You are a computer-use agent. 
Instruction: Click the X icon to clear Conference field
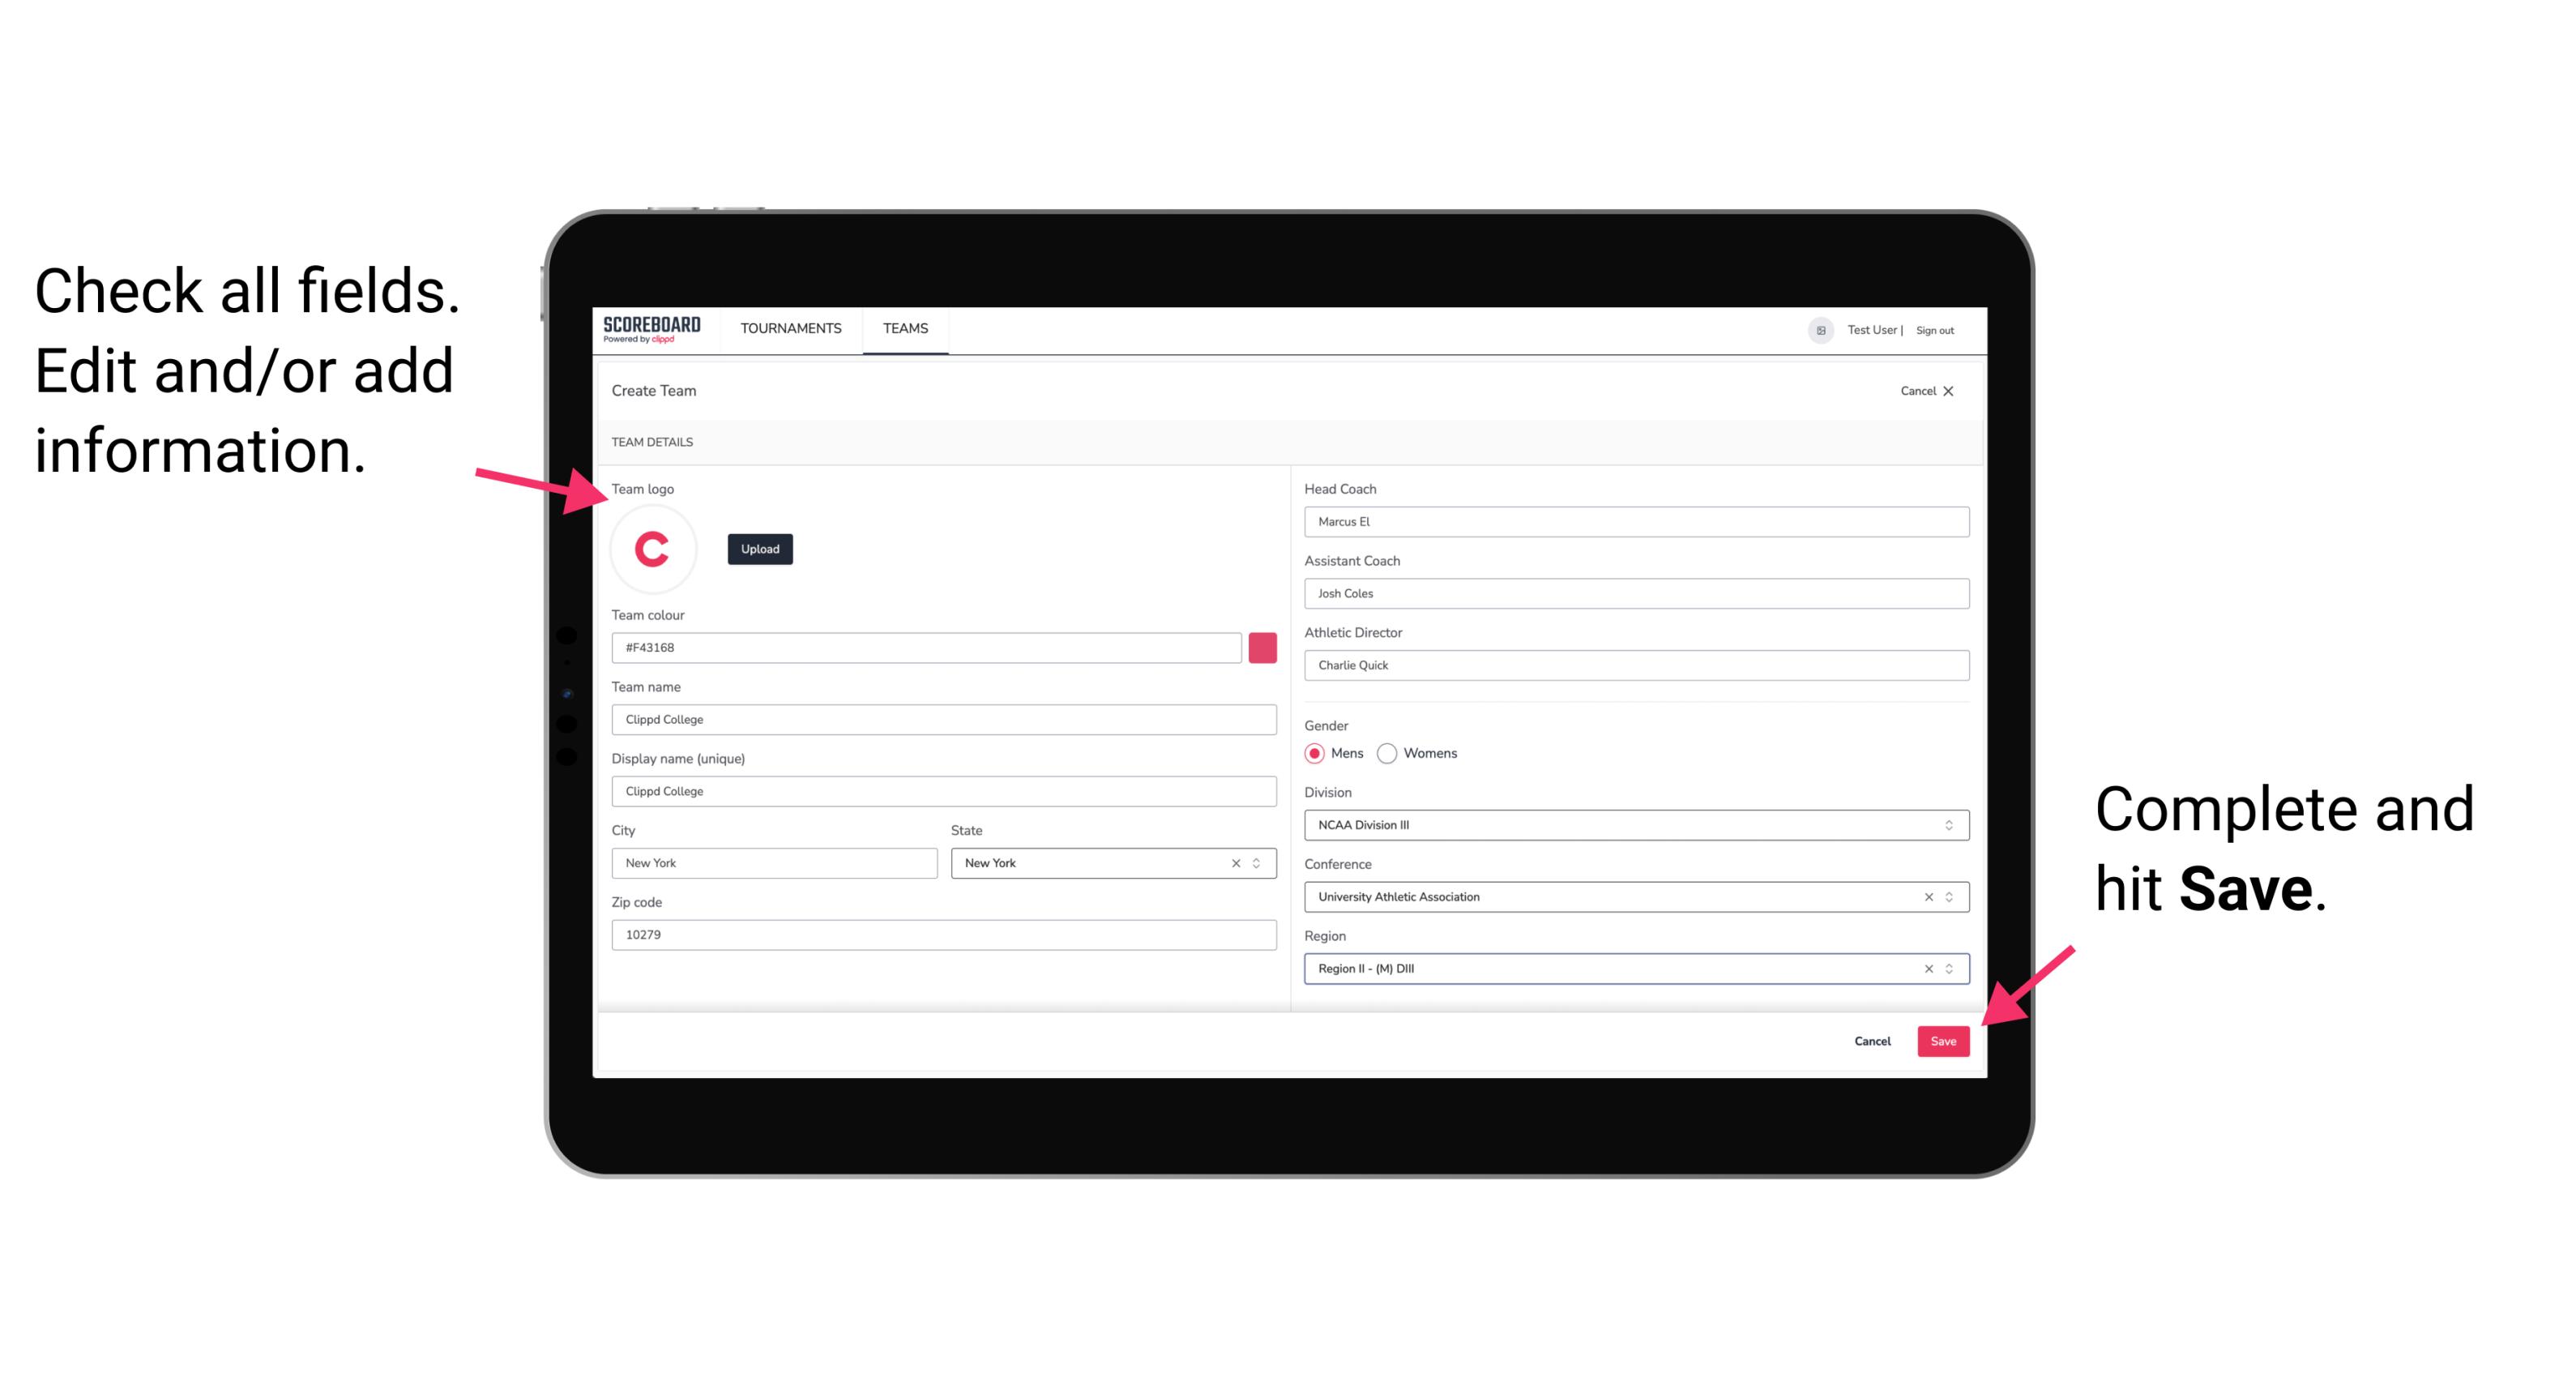pyautogui.click(x=1923, y=896)
